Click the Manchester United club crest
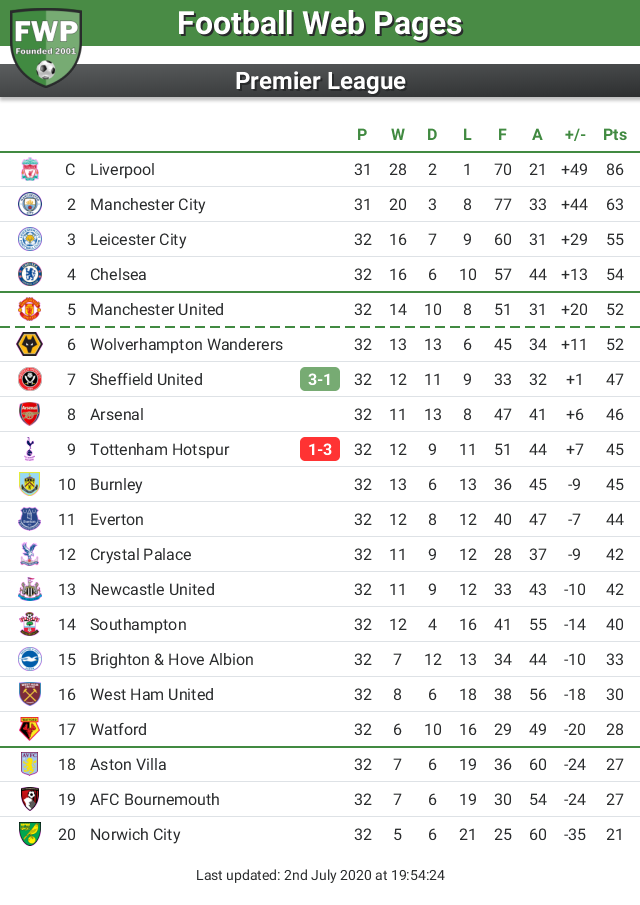The height and width of the screenshot is (905, 640). (29, 309)
